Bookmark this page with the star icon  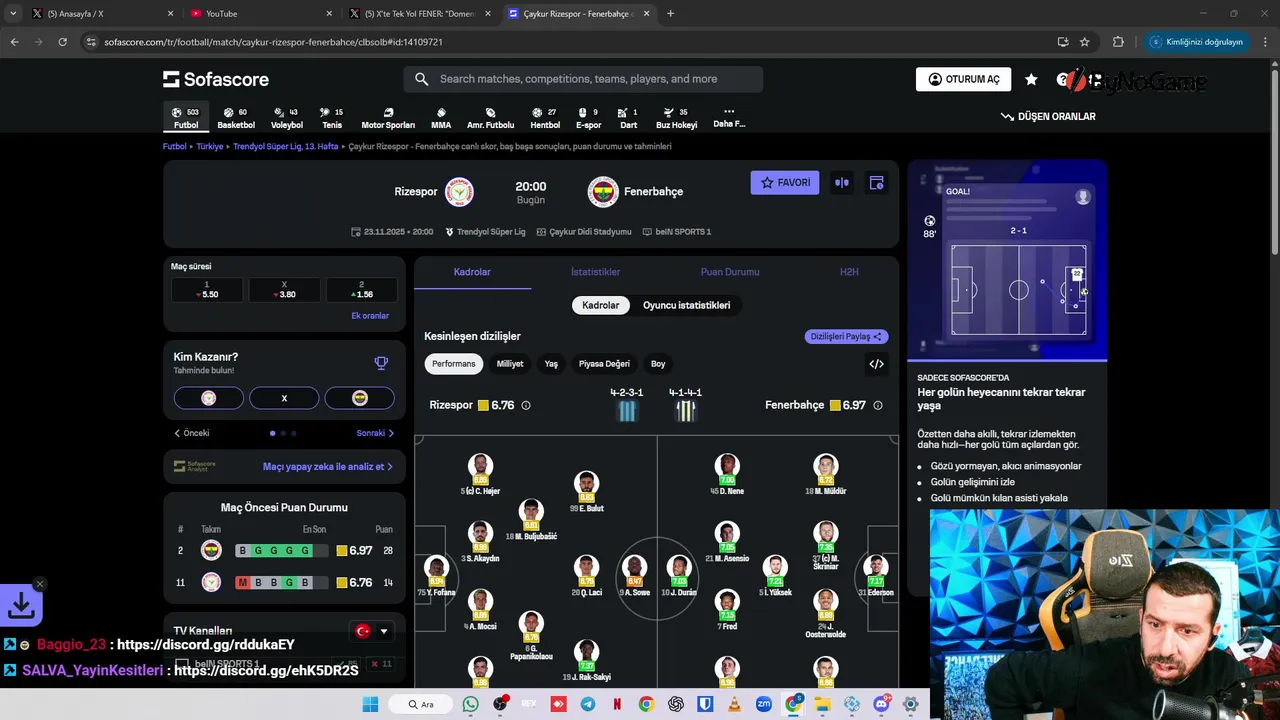click(x=1085, y=42)
